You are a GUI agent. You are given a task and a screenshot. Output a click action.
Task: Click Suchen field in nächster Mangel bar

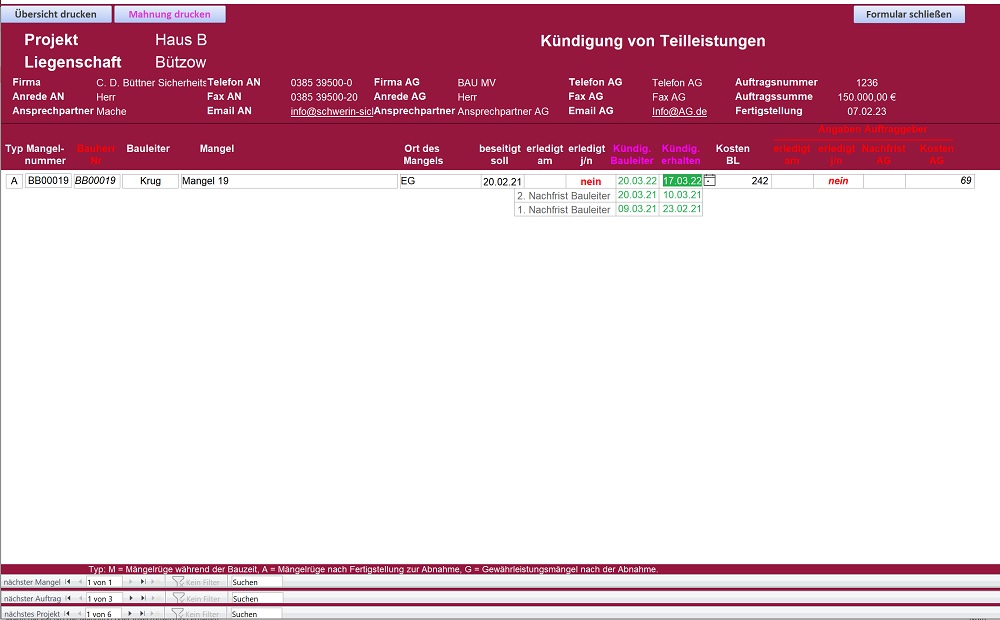(x=256, y=582)
